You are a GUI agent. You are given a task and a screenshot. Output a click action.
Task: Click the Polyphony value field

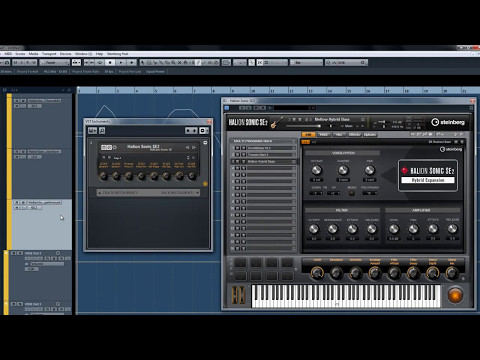[x=369, y=193]
